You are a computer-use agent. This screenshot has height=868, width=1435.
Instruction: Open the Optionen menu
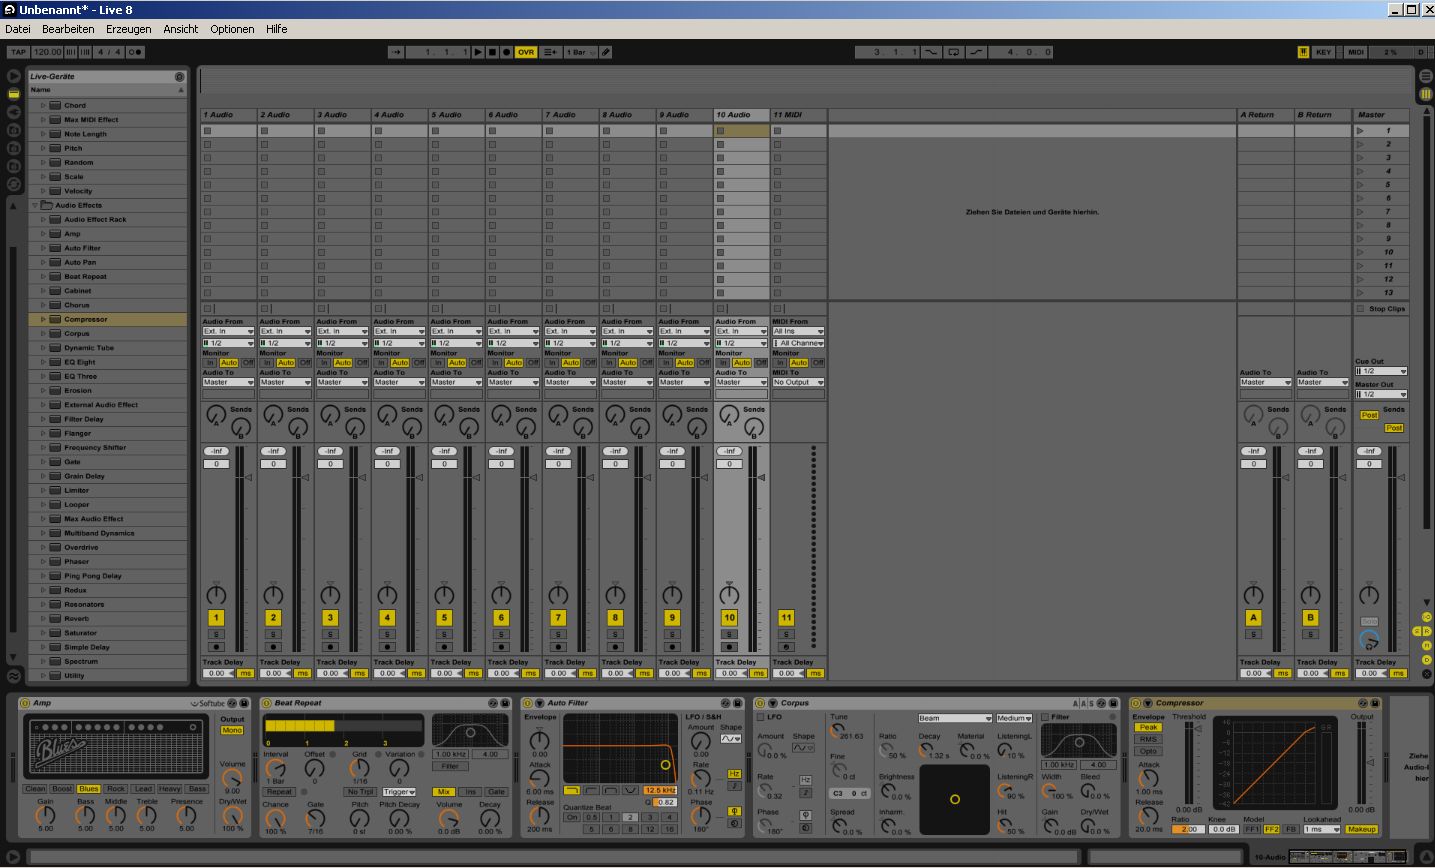(232, 29)
